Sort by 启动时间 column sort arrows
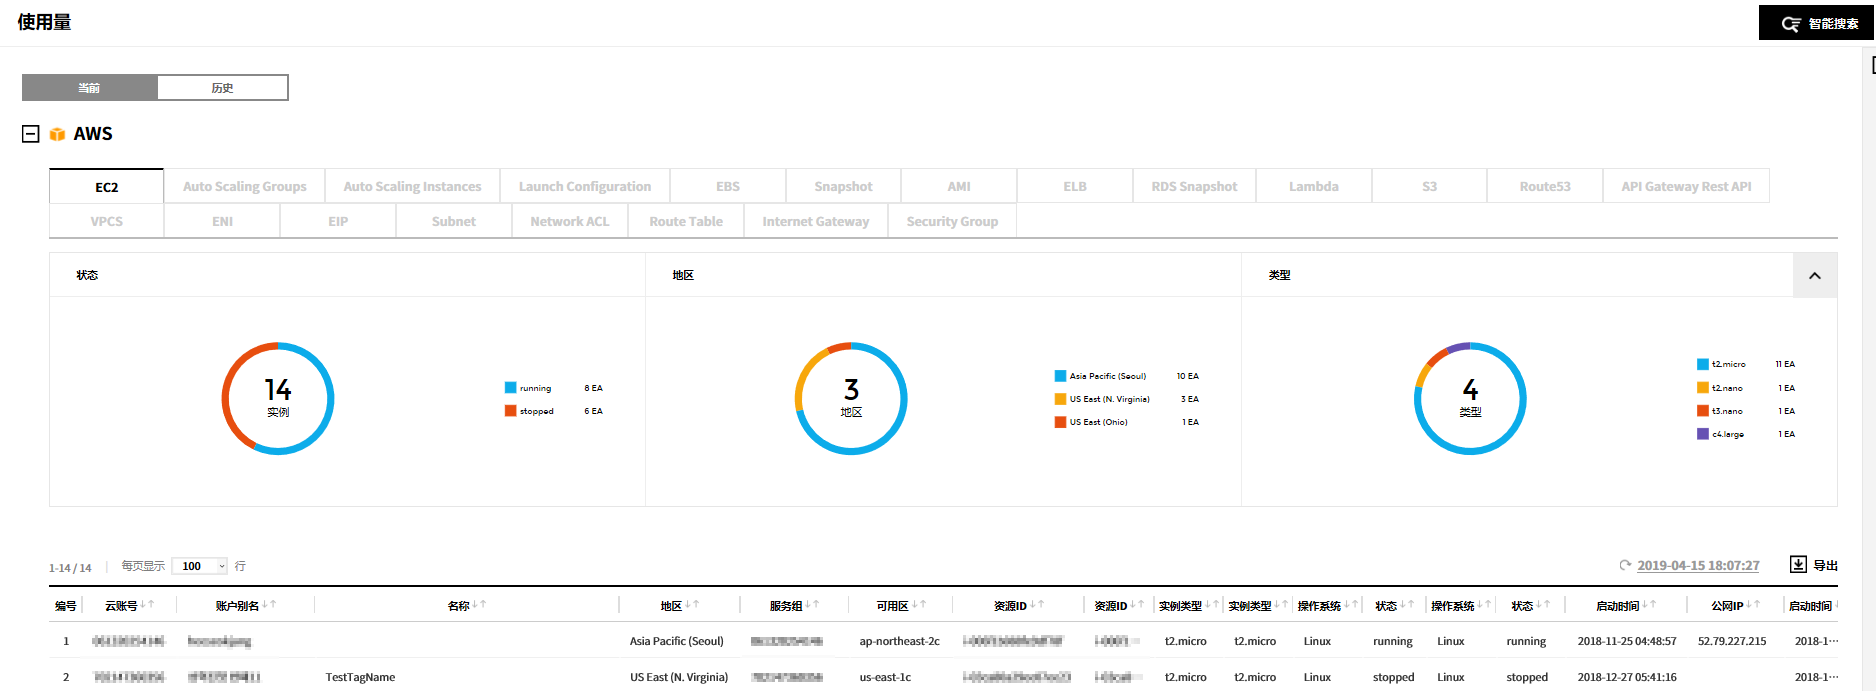Viewport: 1876px width, 691px height. [x=1649, y=605]
